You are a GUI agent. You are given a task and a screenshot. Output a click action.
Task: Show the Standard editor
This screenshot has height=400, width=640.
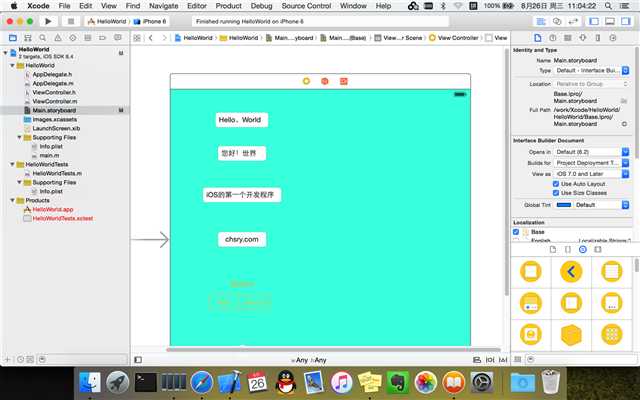[541, 21]
